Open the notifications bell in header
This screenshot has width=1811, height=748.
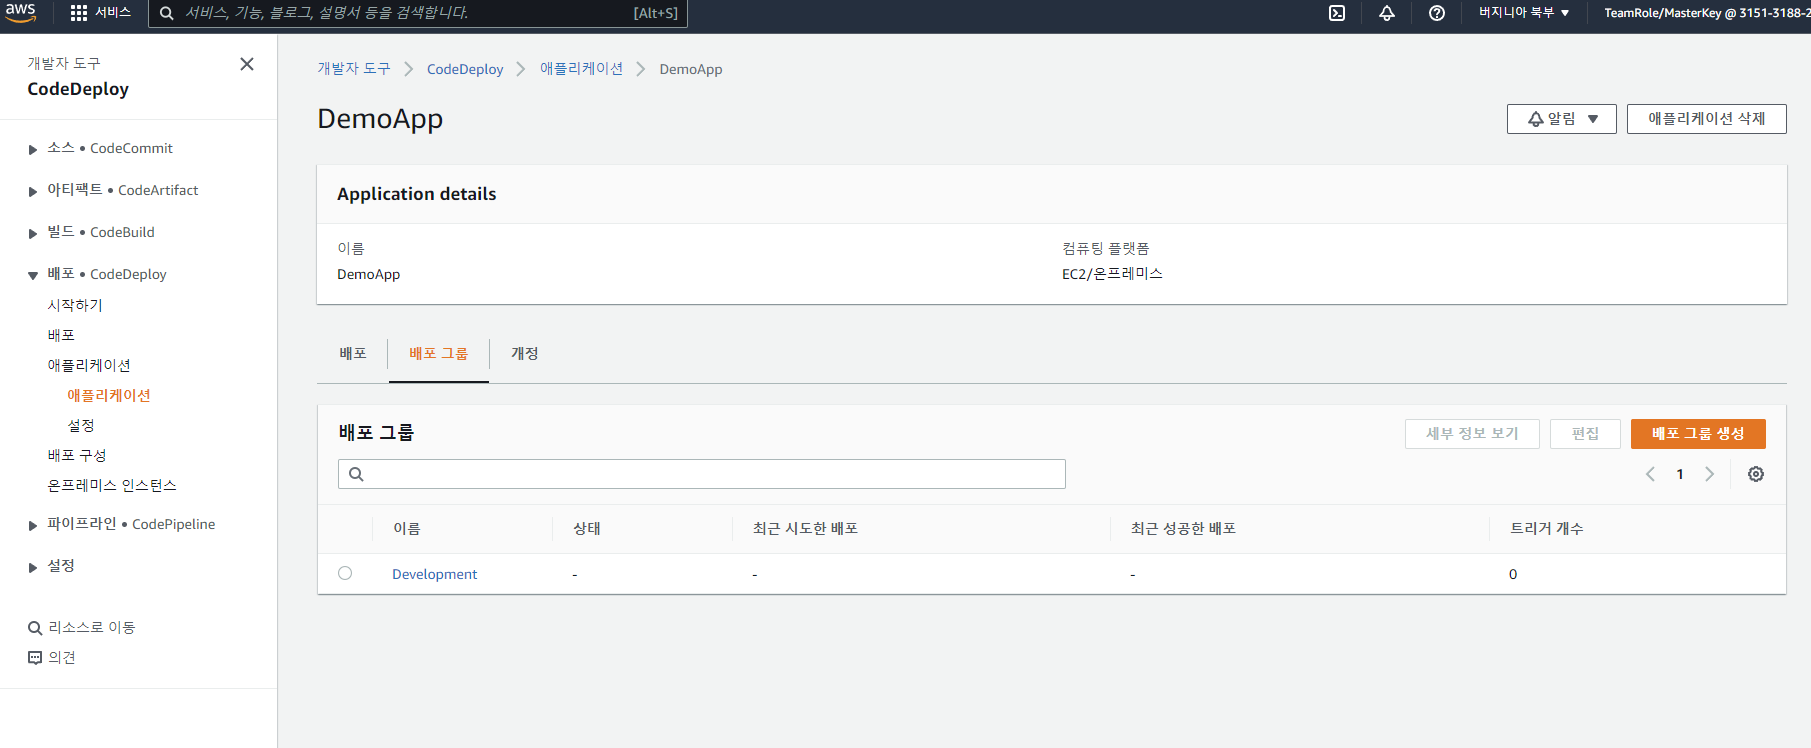[1387, 13]
